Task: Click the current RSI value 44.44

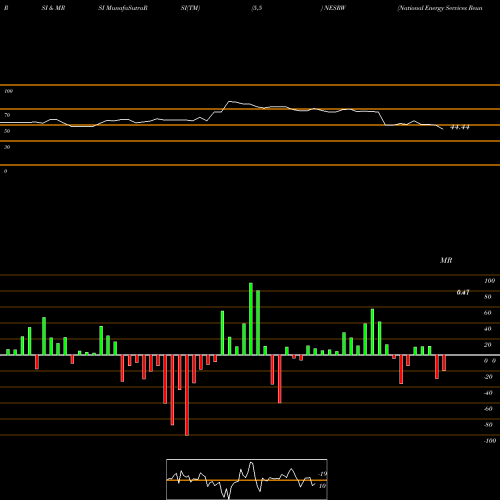Action: coord(460,127)
